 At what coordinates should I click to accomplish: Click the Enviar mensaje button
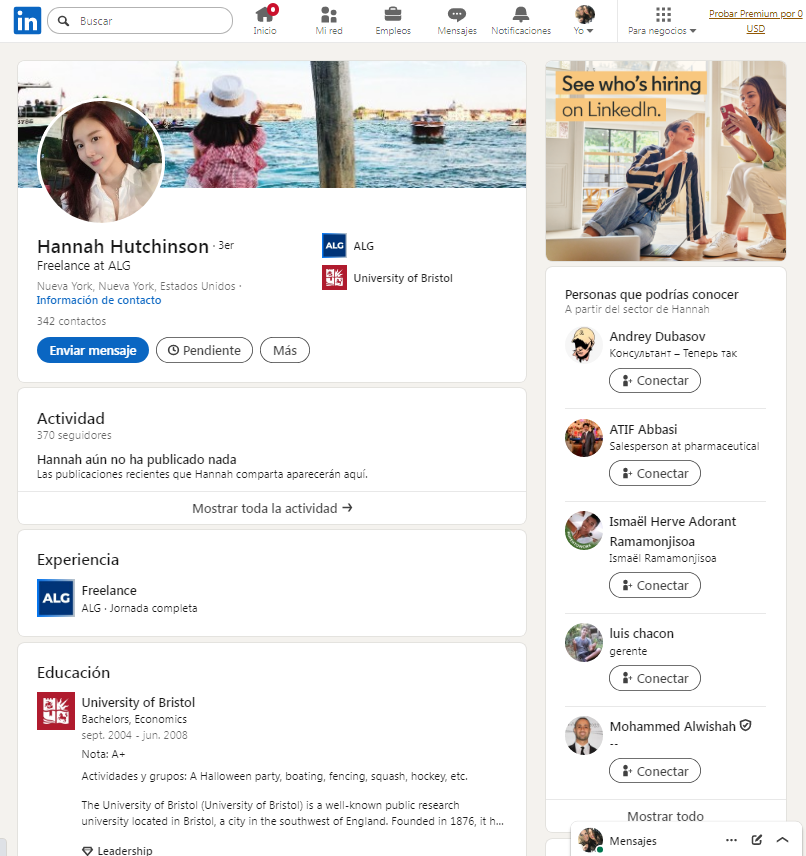pos(93,350)
